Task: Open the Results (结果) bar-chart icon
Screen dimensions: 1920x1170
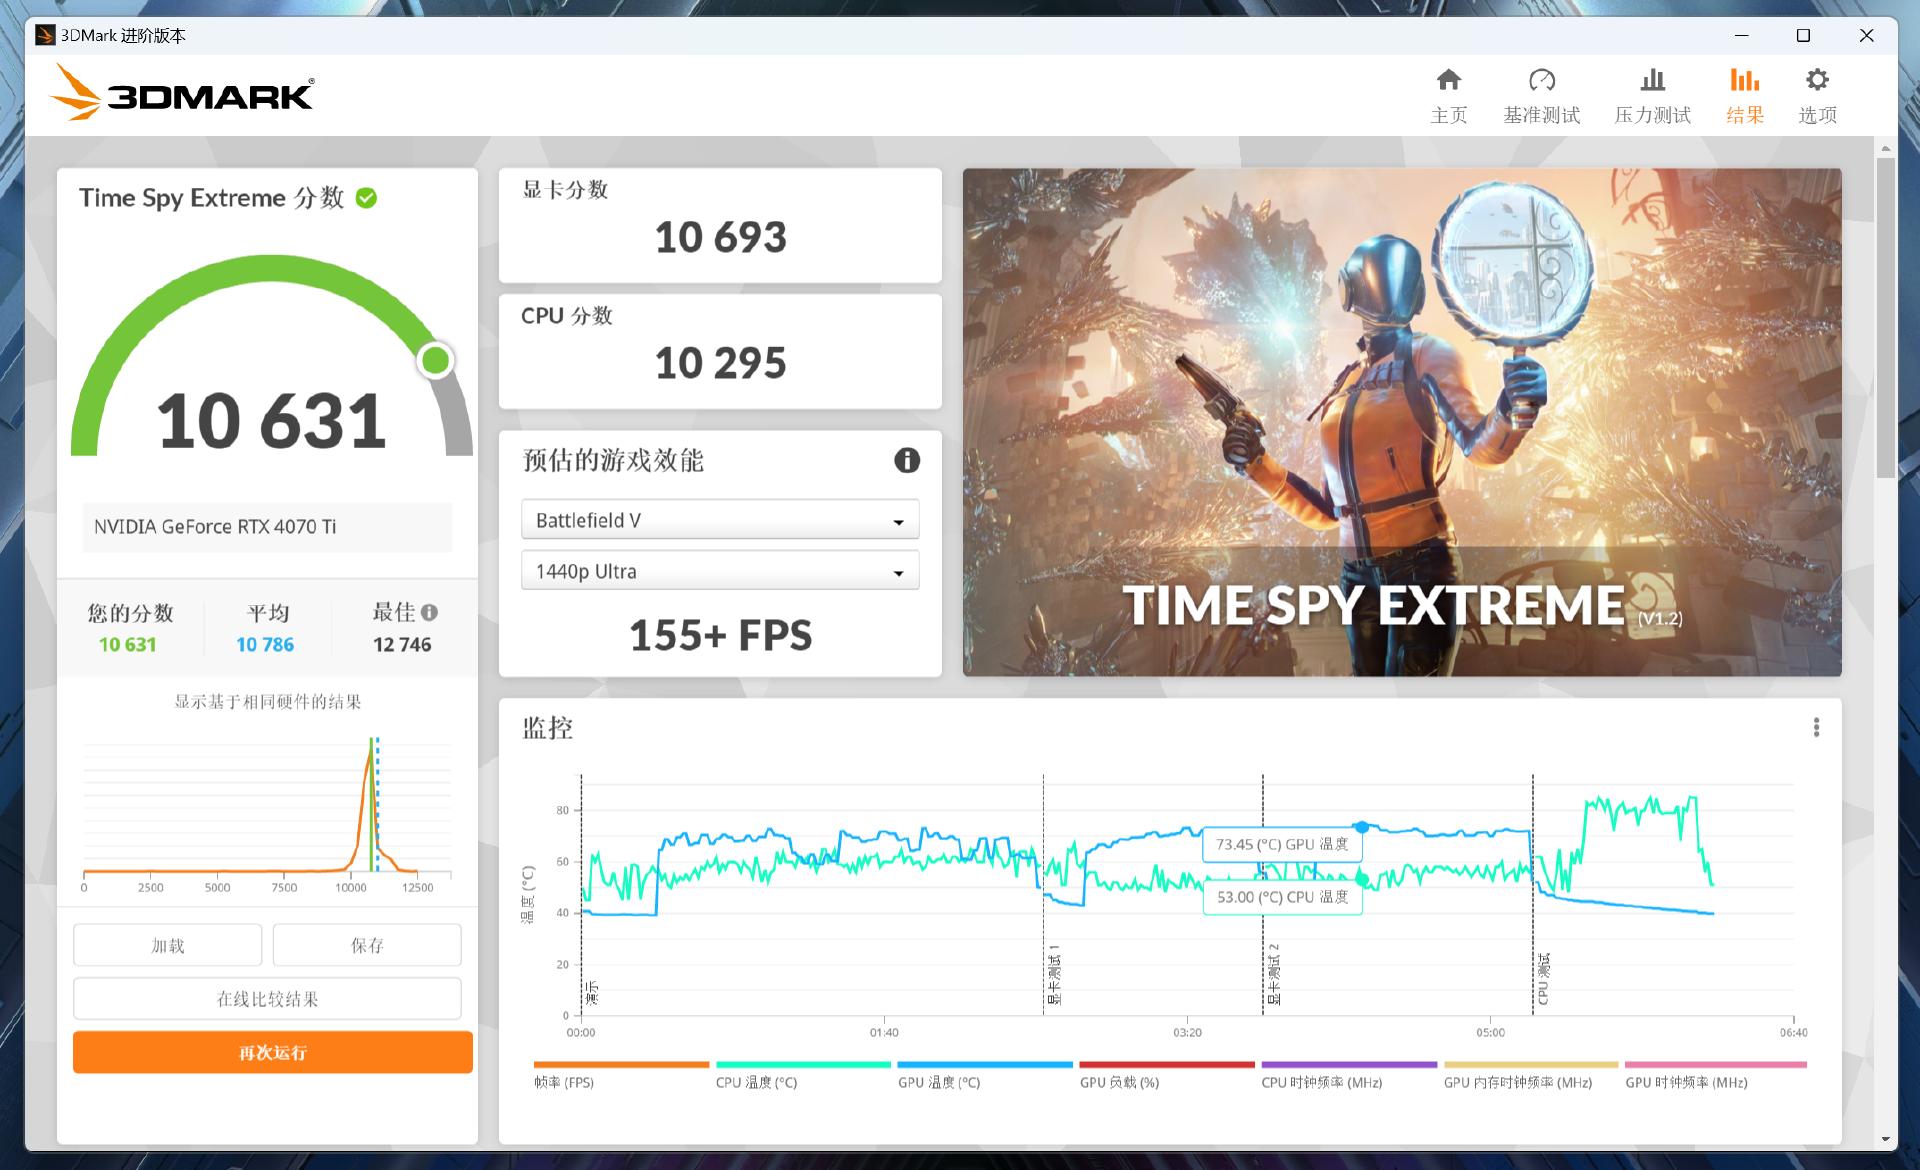Action: coord(1744,81)
